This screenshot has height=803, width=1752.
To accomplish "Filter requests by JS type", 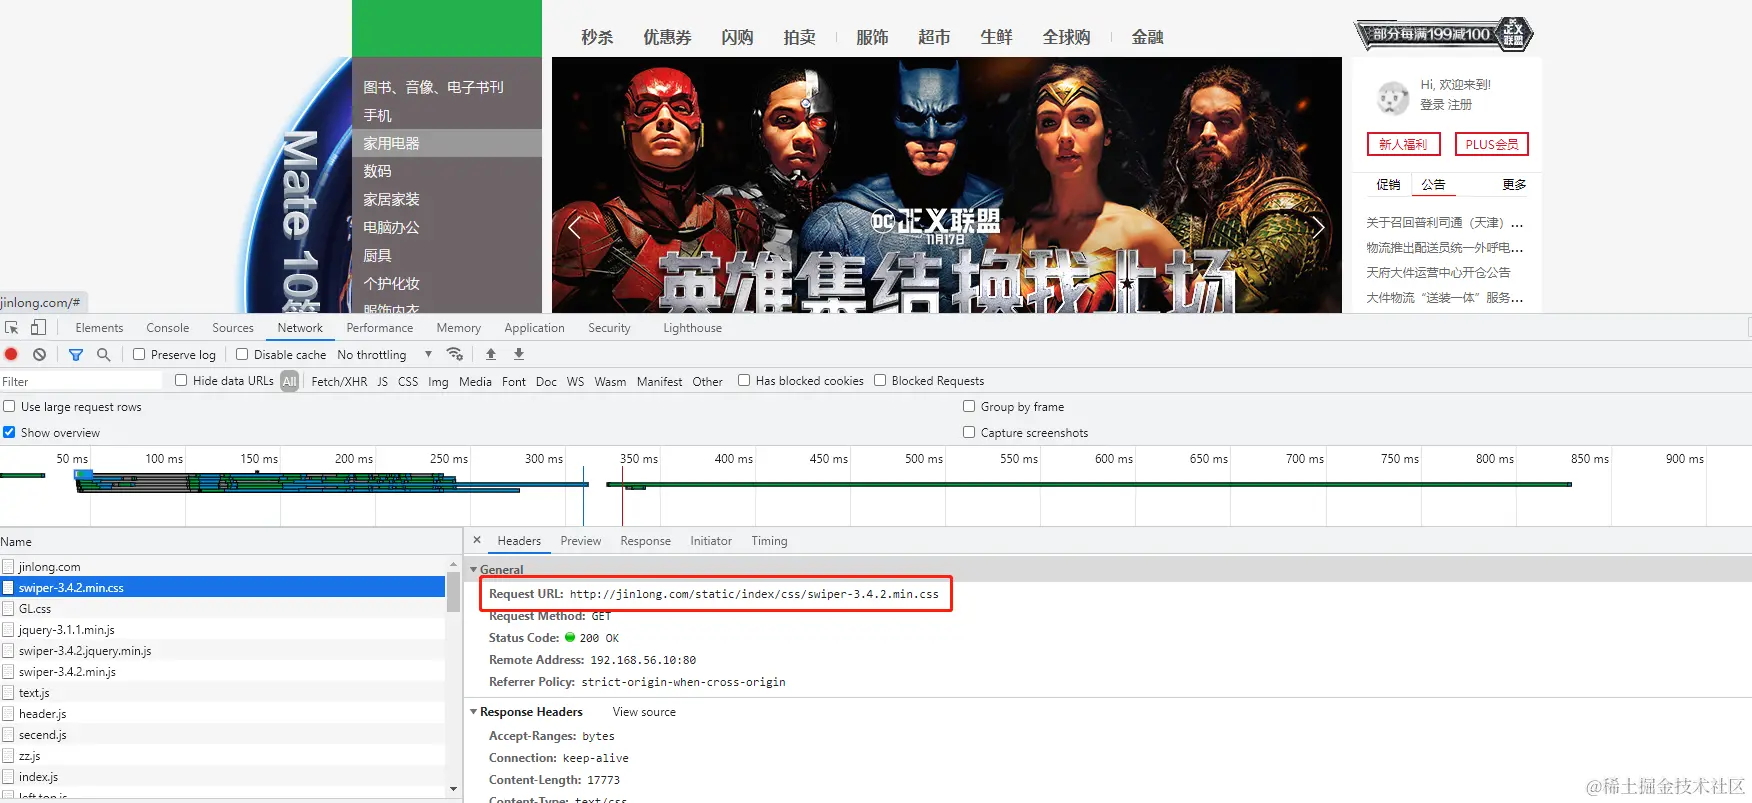I will coord(382,381).
